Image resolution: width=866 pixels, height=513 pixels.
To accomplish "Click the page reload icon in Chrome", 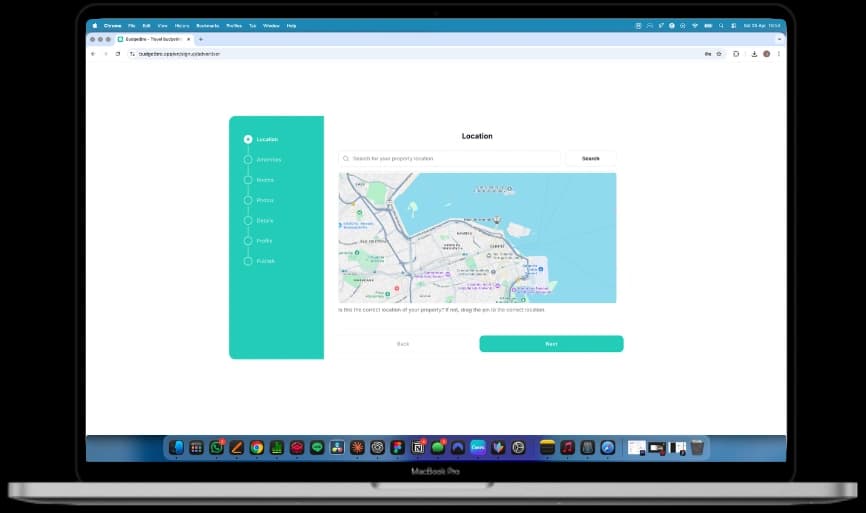I will 117,54.
